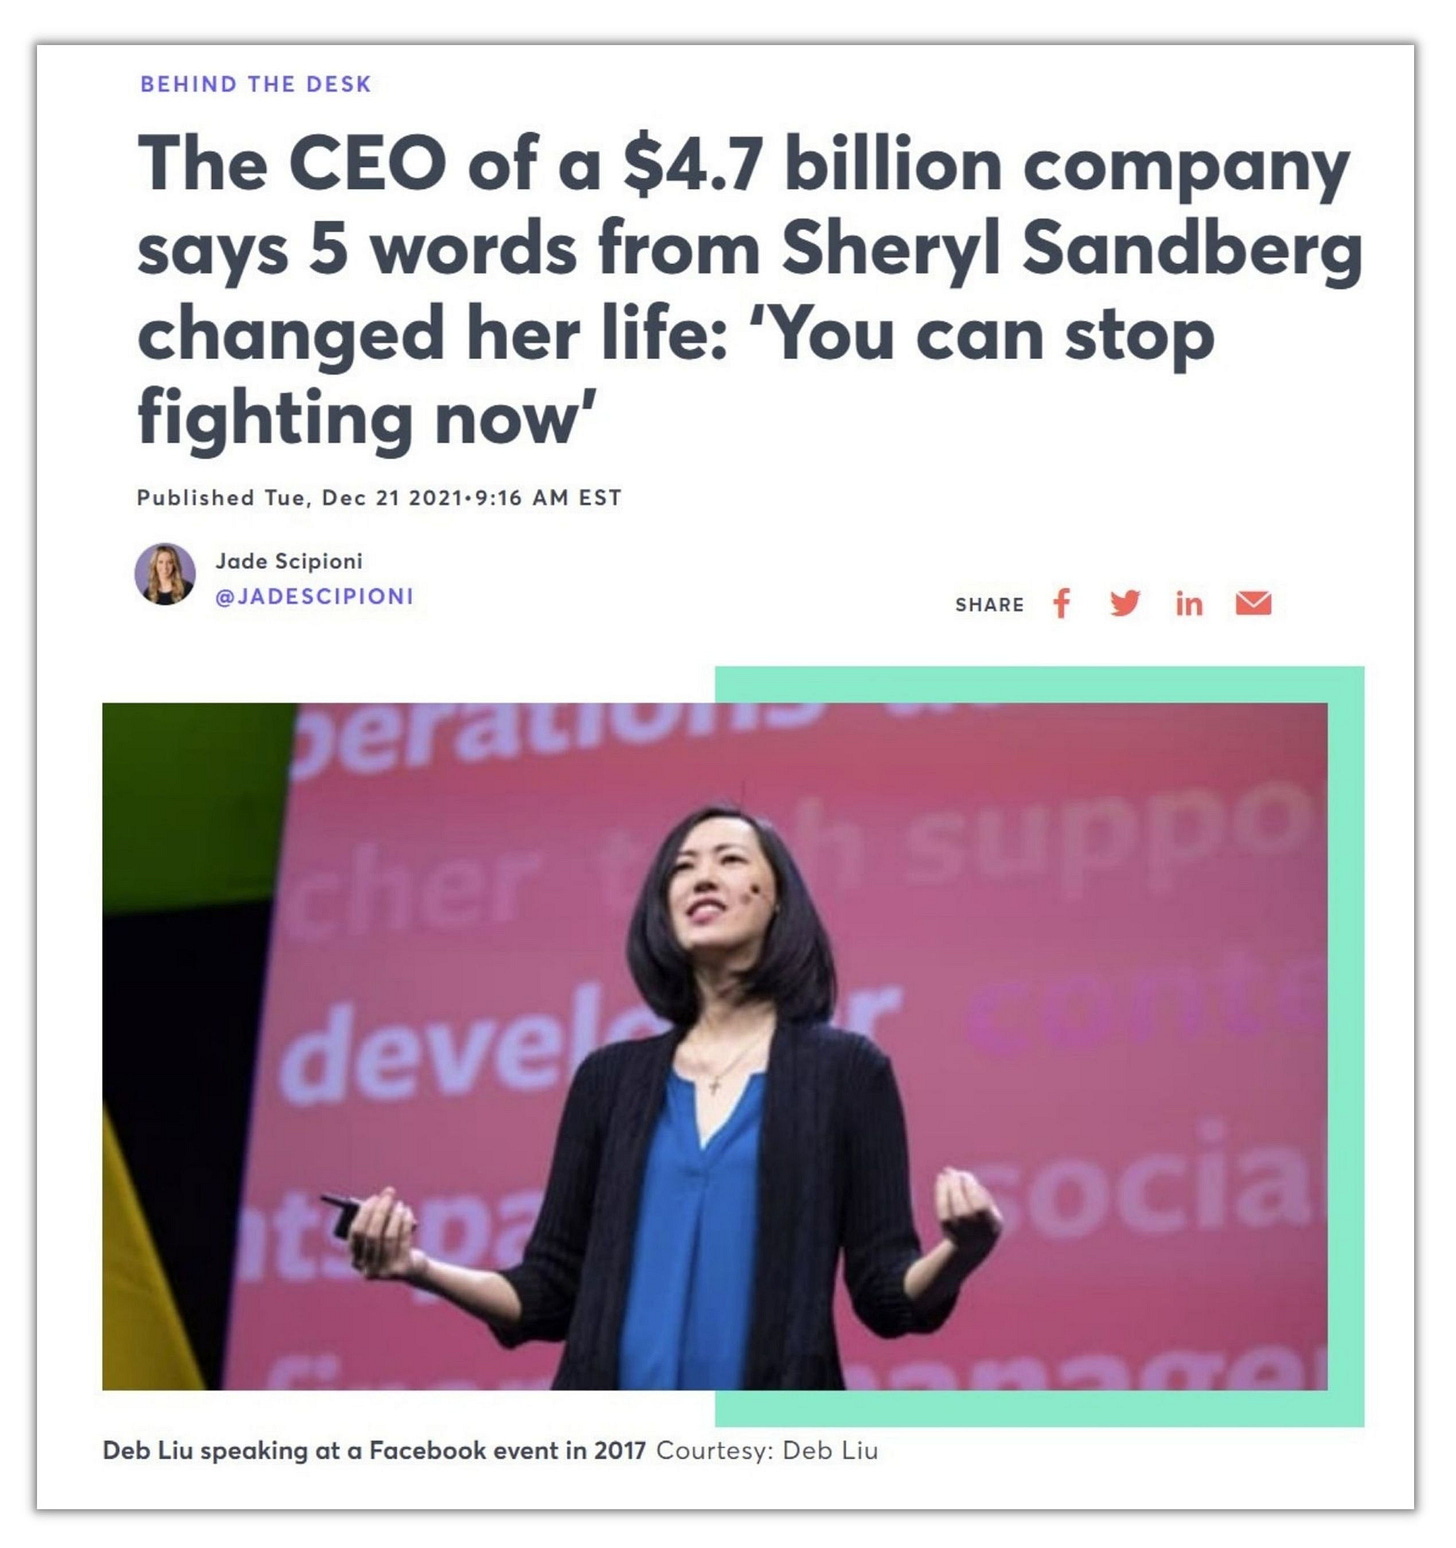This screenshot has width=1456, height=1548.
Task: Open the Jade Scipioni author name link
Action: point(289,561)
